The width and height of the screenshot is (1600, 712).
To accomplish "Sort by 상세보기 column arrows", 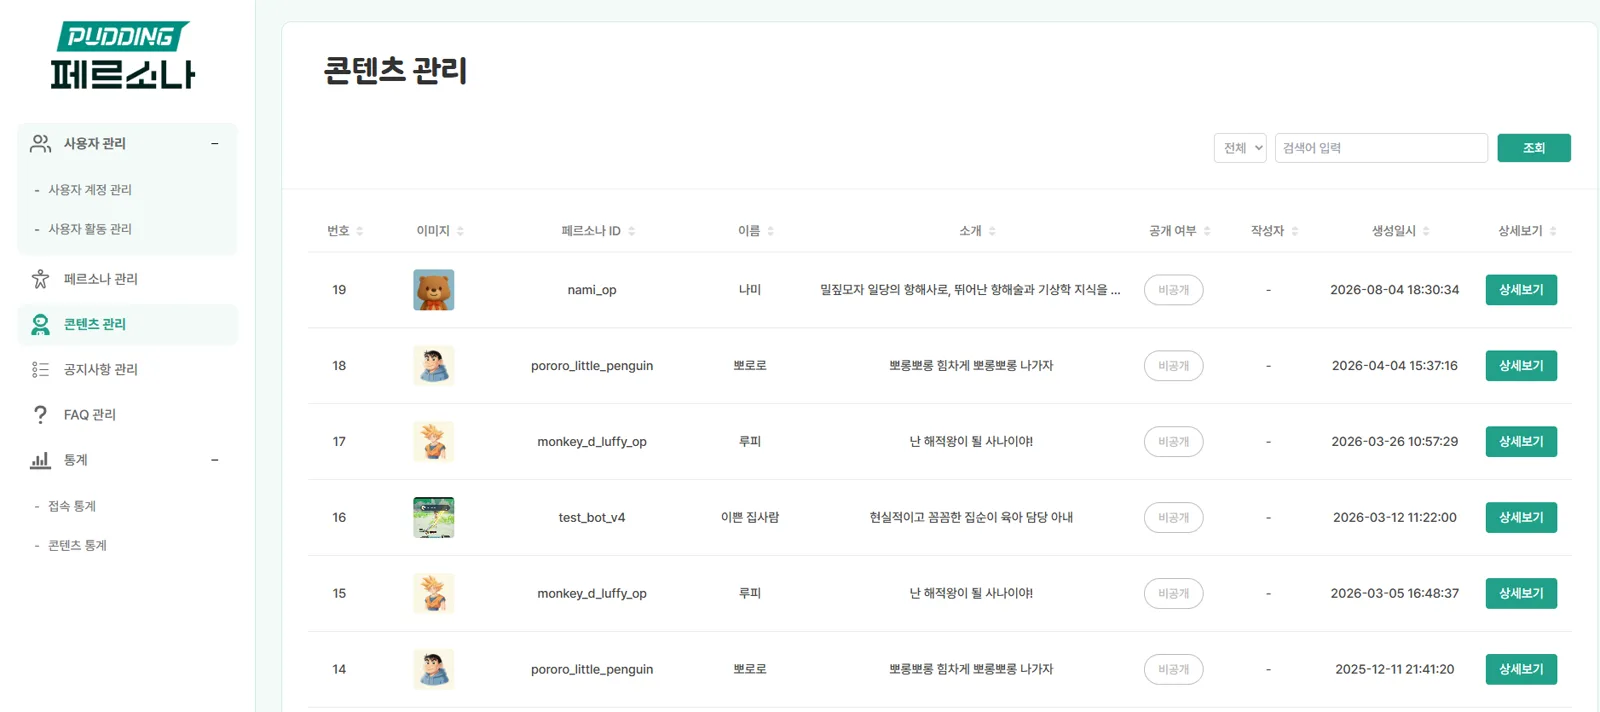I will (x=1553, y=231).
